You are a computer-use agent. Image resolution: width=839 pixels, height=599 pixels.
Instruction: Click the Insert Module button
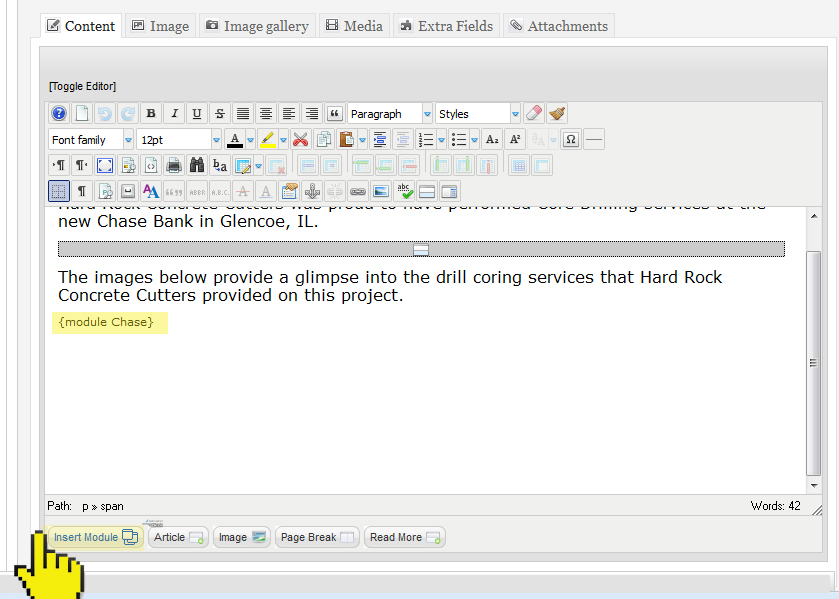96,537
